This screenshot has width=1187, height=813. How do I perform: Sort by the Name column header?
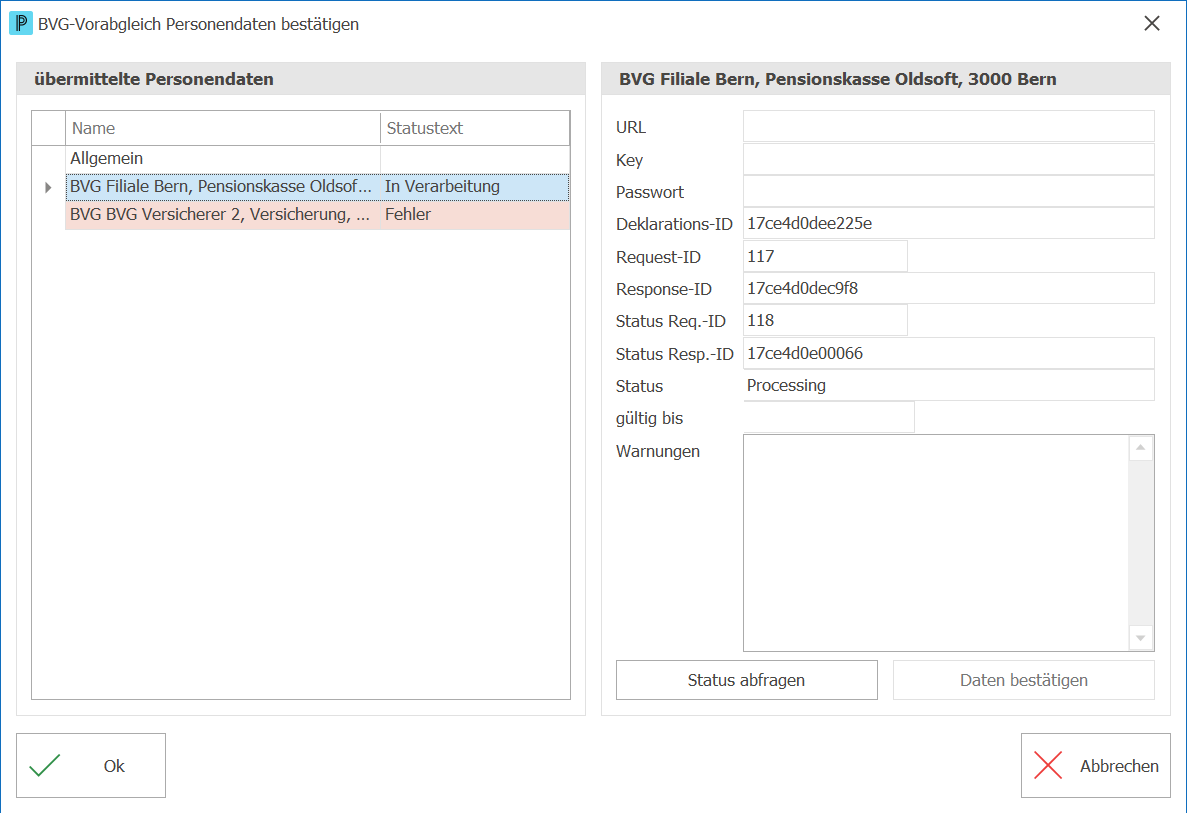(223, 129)
